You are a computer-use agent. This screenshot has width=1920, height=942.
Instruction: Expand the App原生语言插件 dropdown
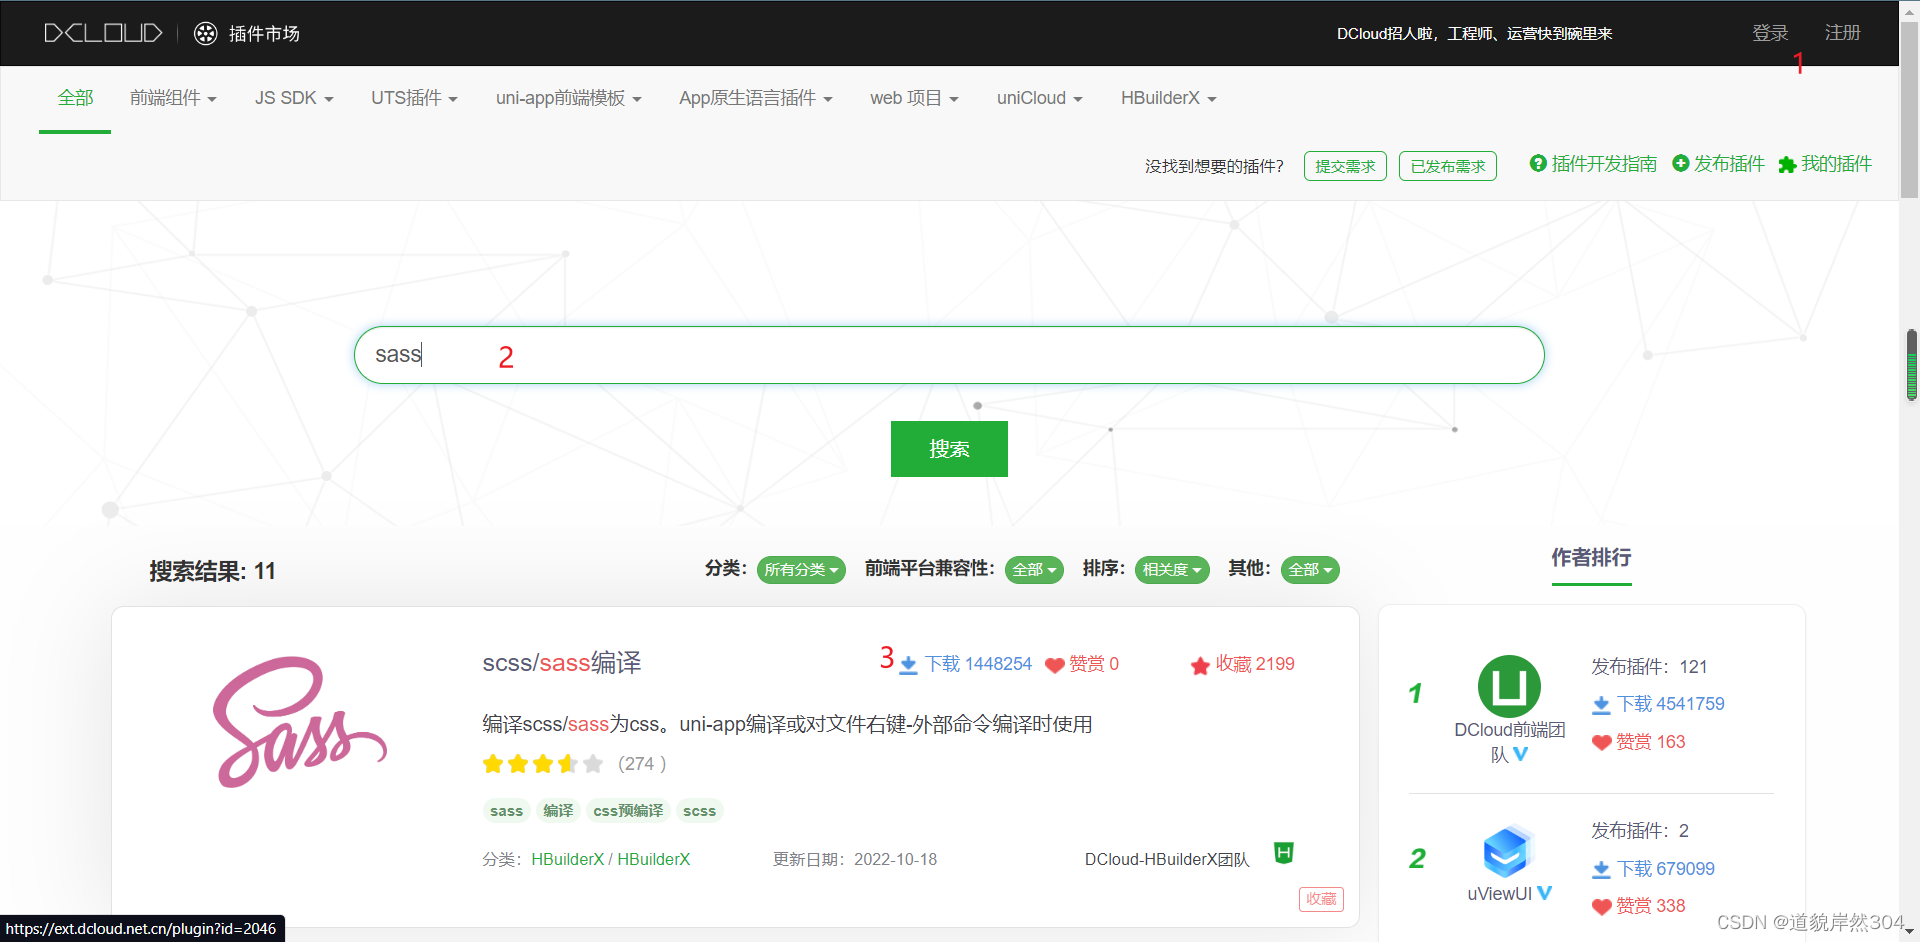[x=755, y=98]
